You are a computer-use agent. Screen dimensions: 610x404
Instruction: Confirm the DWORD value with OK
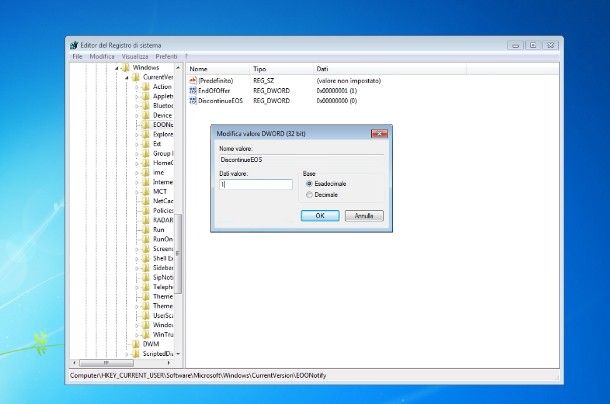pos(320,216)
